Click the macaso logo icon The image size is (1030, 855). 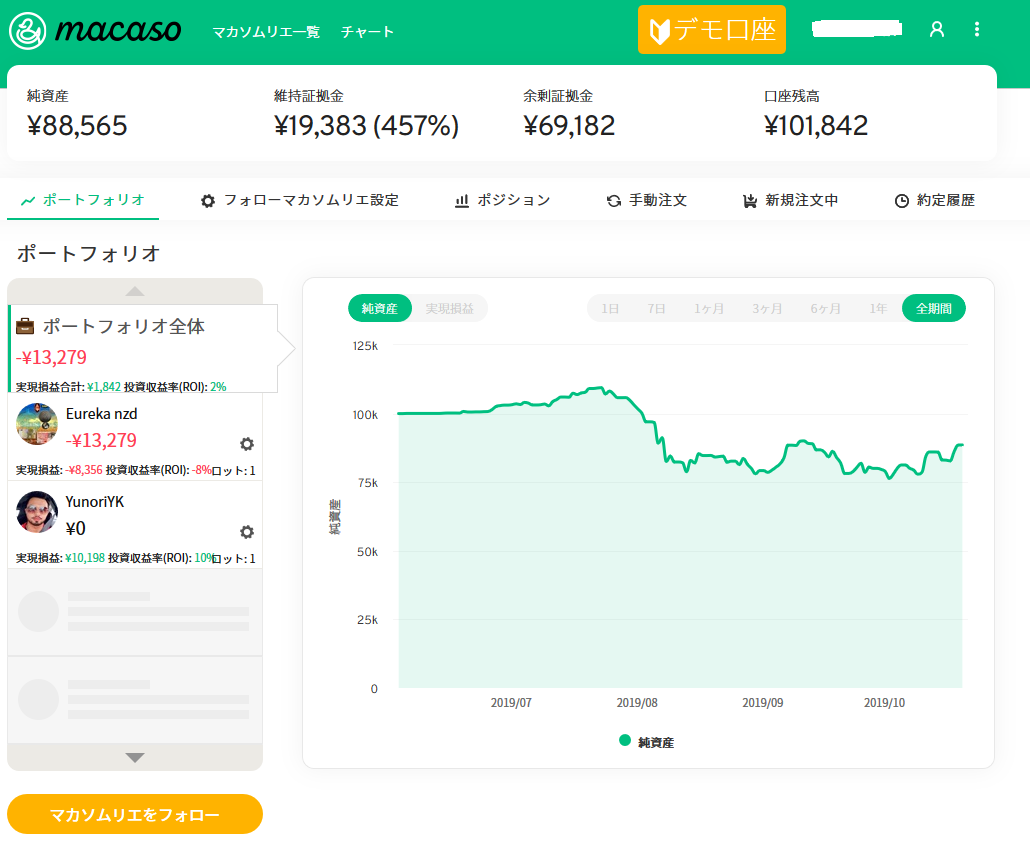27,31
